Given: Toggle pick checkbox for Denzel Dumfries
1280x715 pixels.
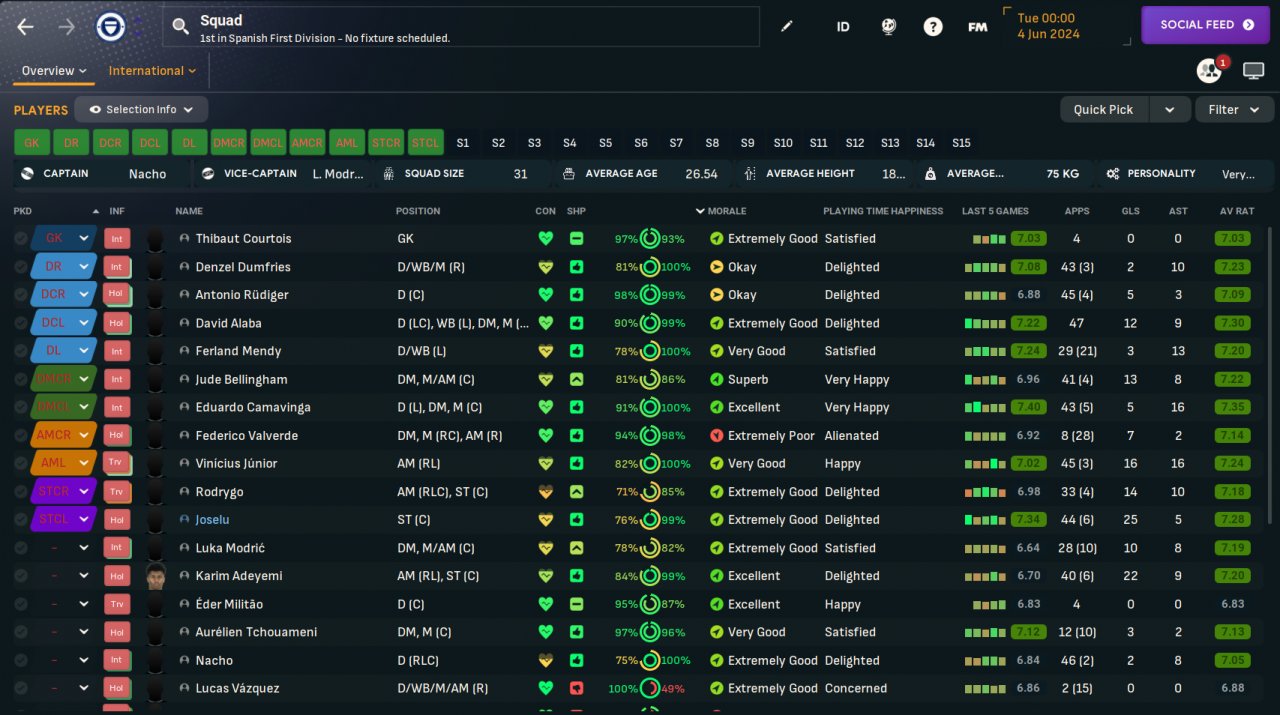Looking at the screenshot, I should click(x=21, y=267).
